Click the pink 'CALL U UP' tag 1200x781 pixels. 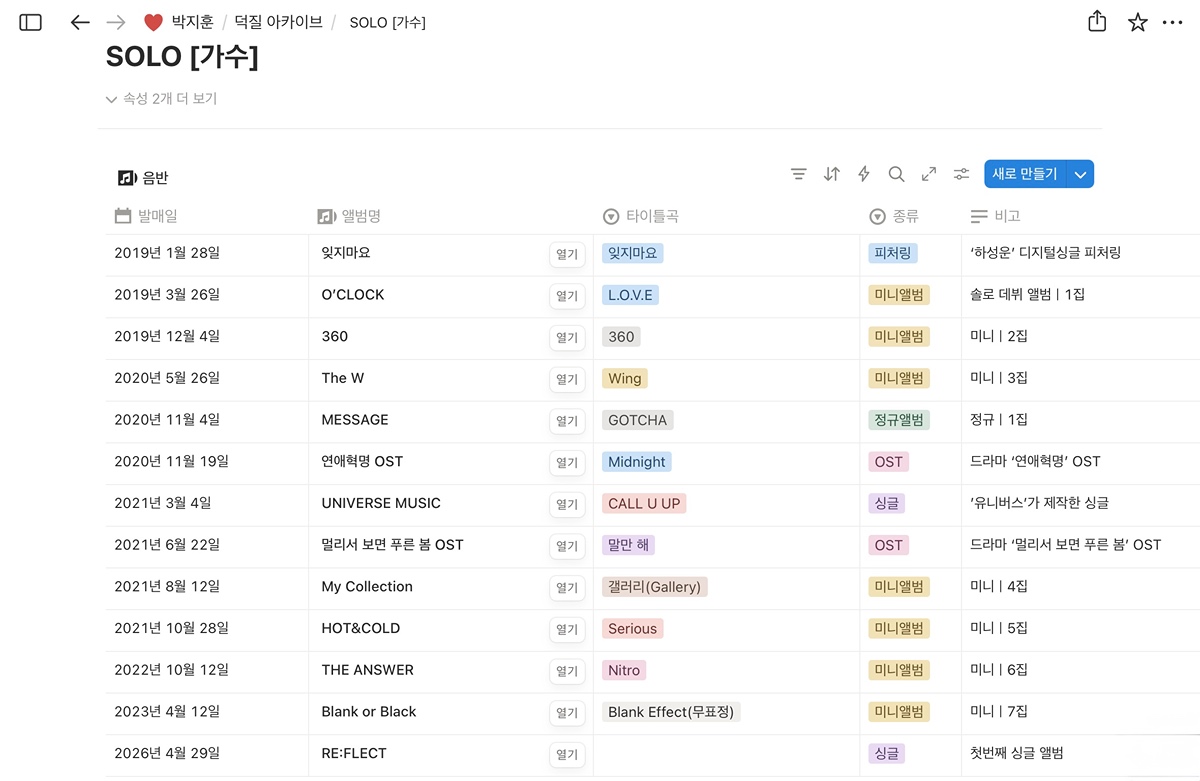[x=644, y=503]
